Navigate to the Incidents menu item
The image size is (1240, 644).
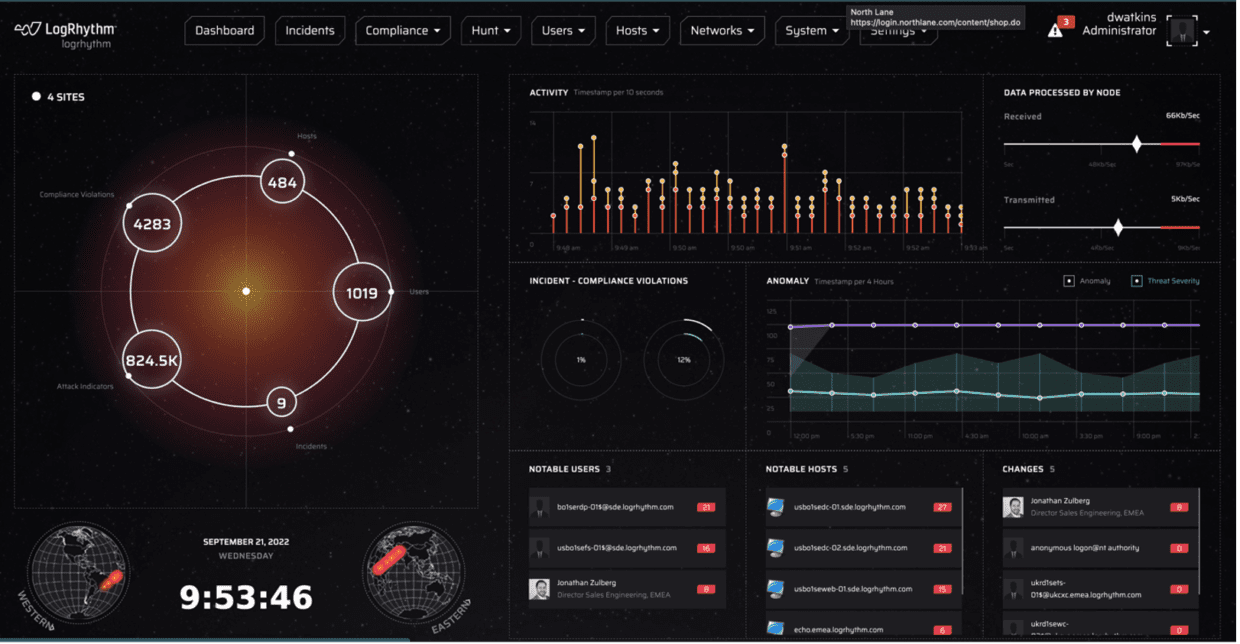pos(310,30)
